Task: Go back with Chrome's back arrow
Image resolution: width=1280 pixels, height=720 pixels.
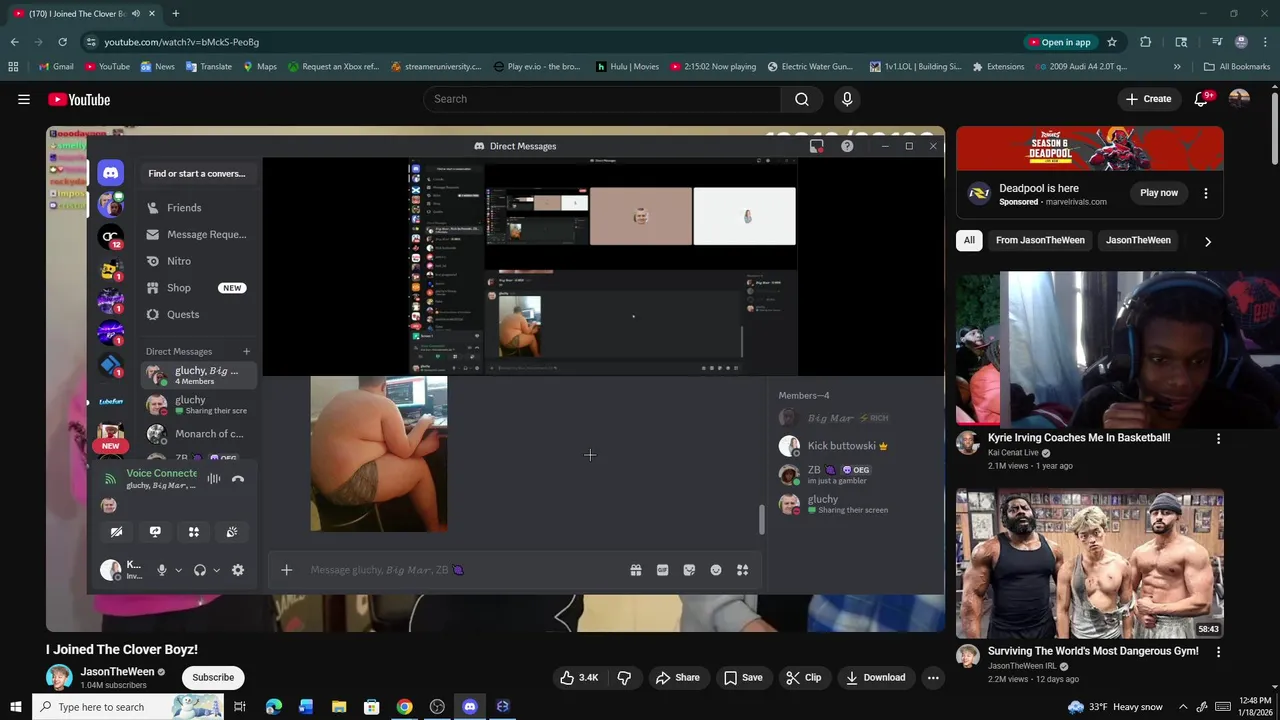Action: coord(14,42)
